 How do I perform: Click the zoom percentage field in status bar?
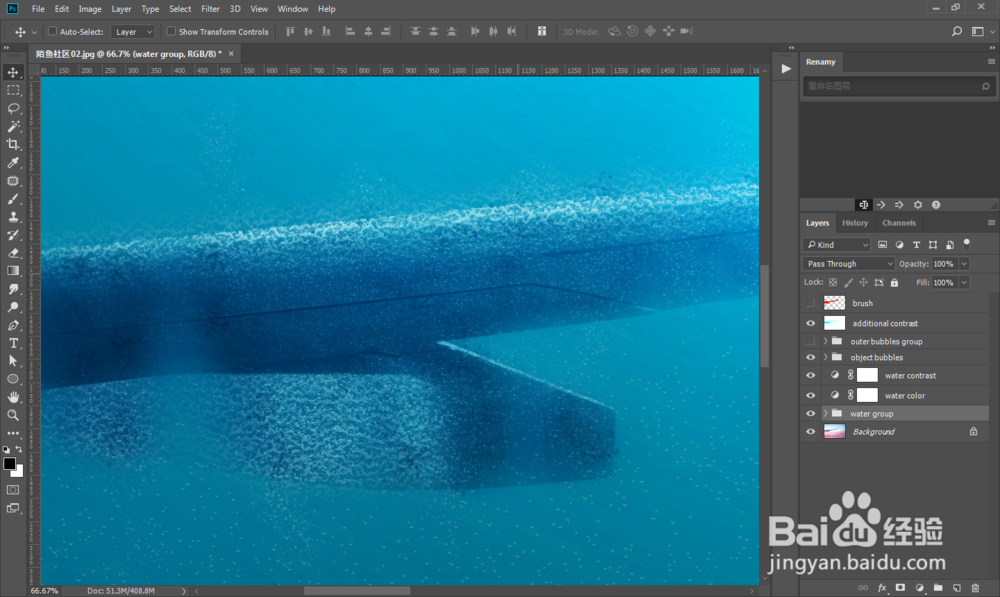[x=45, y=591]
